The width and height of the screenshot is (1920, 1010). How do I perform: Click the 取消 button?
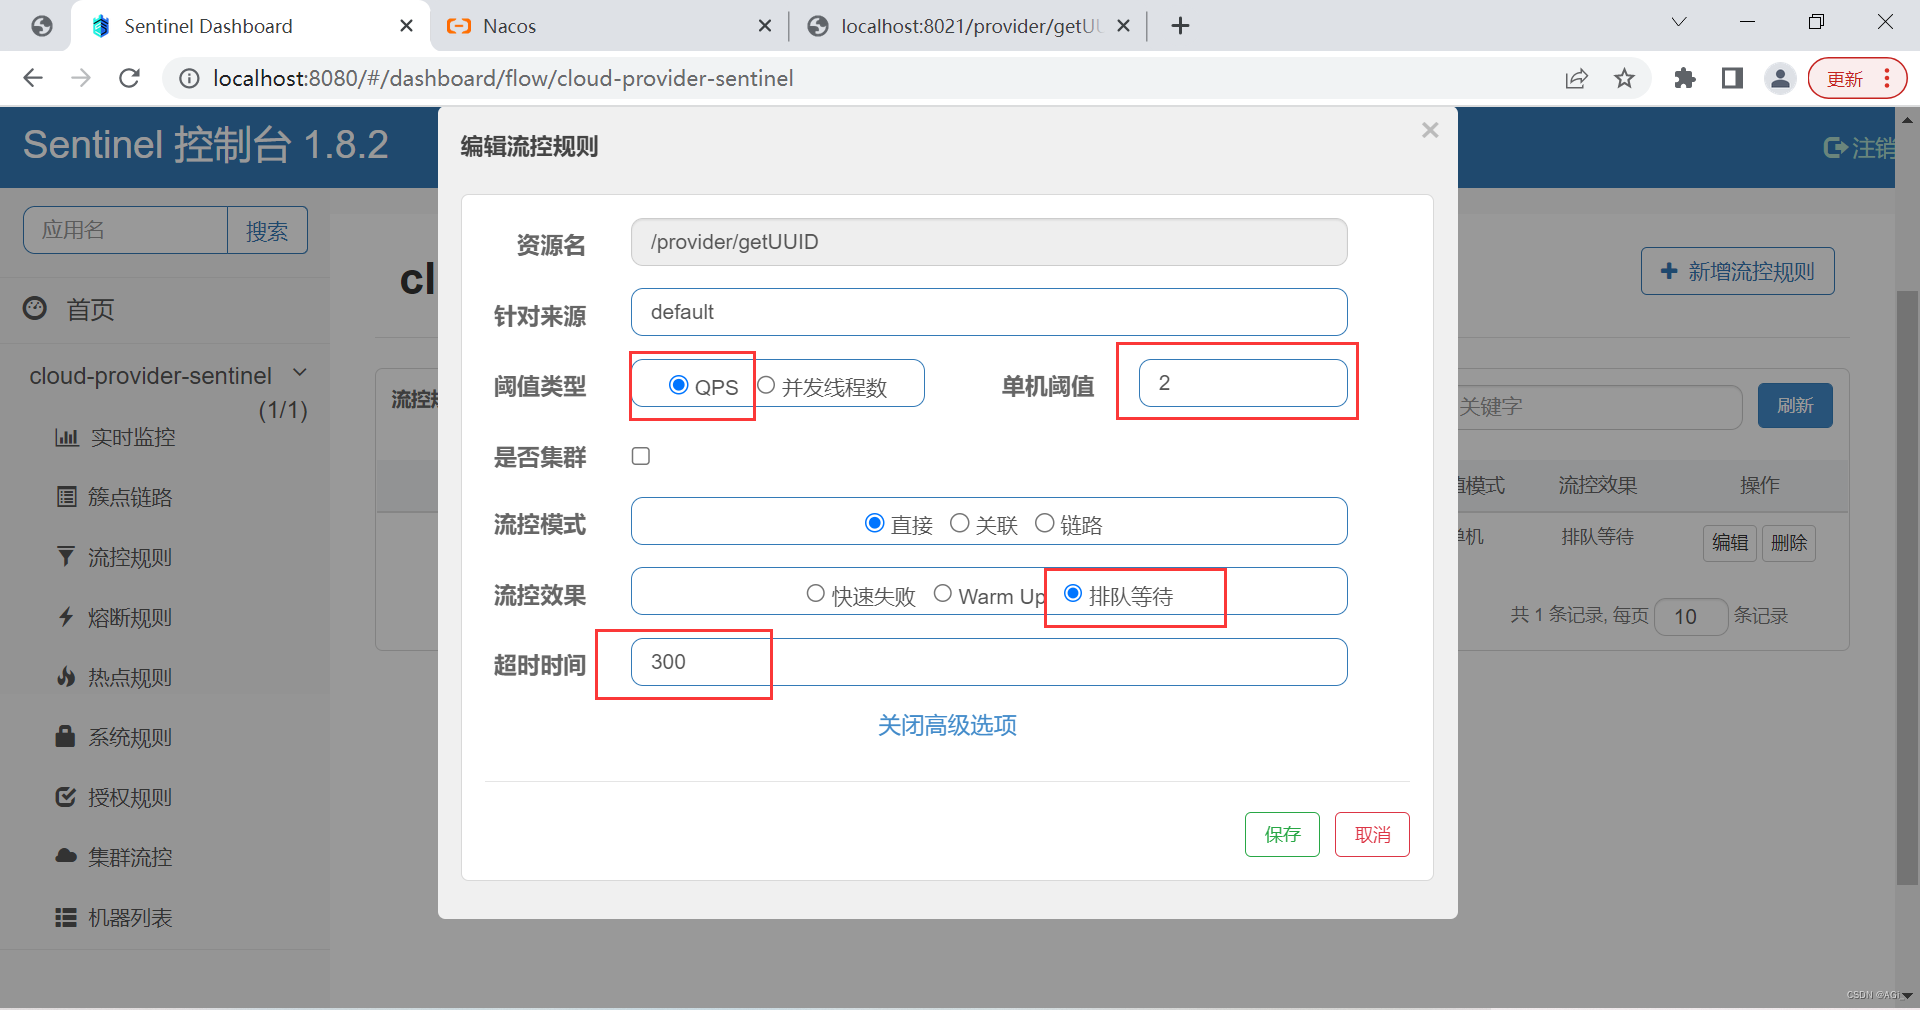pyautogui.click(x=1372, y=834)
